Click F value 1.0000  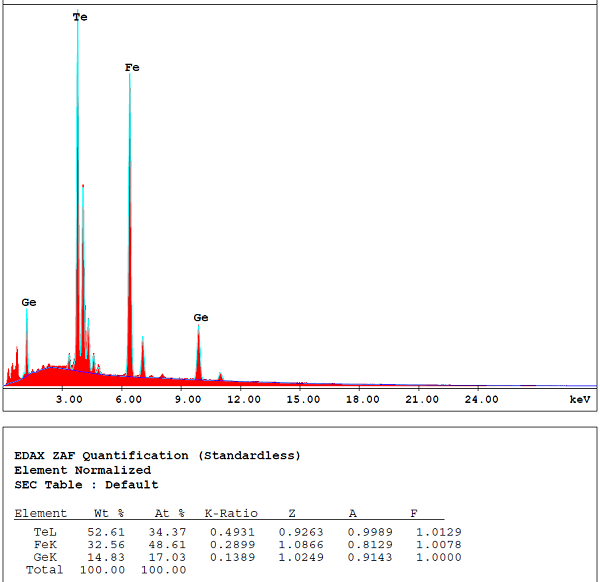[439, 558]
